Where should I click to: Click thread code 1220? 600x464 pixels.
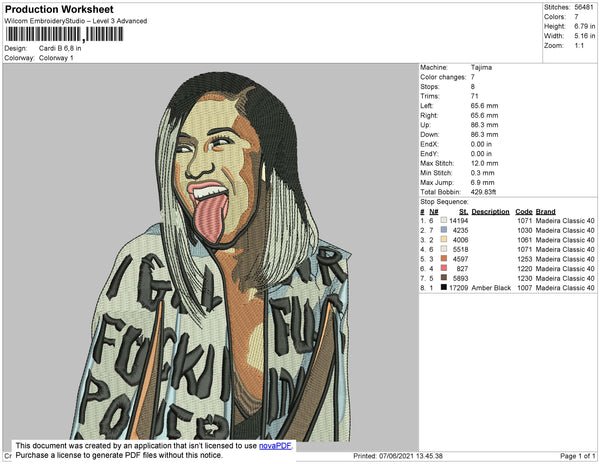525,269
